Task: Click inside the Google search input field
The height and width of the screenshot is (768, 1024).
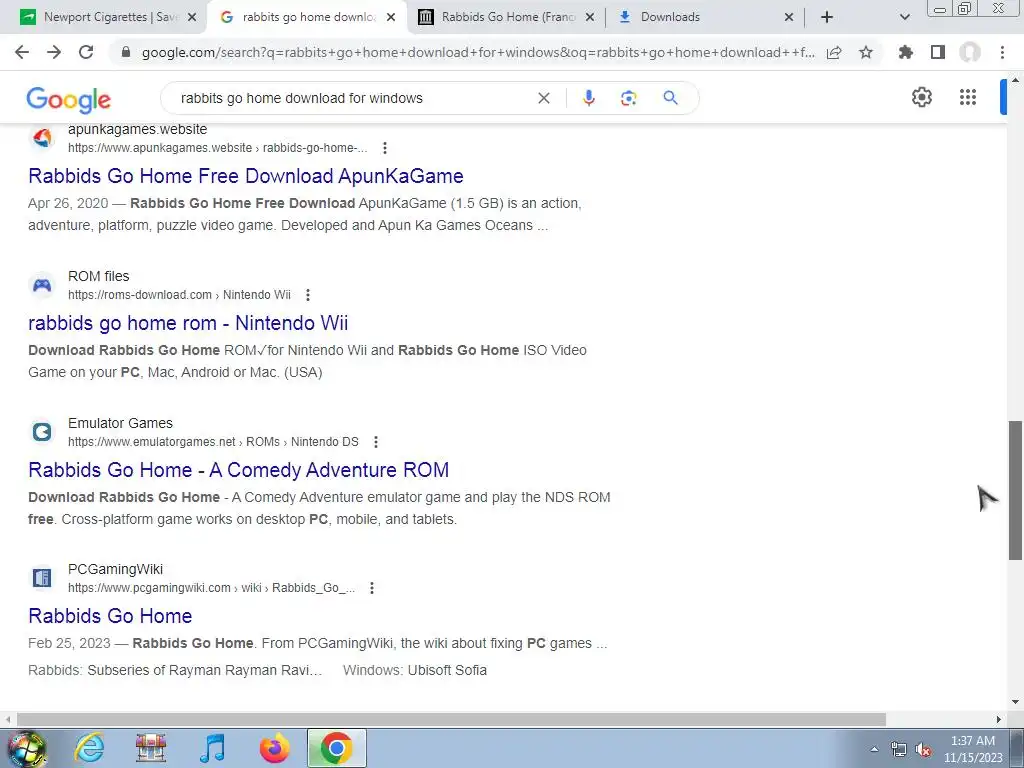Action: click(x=353, y=98)
